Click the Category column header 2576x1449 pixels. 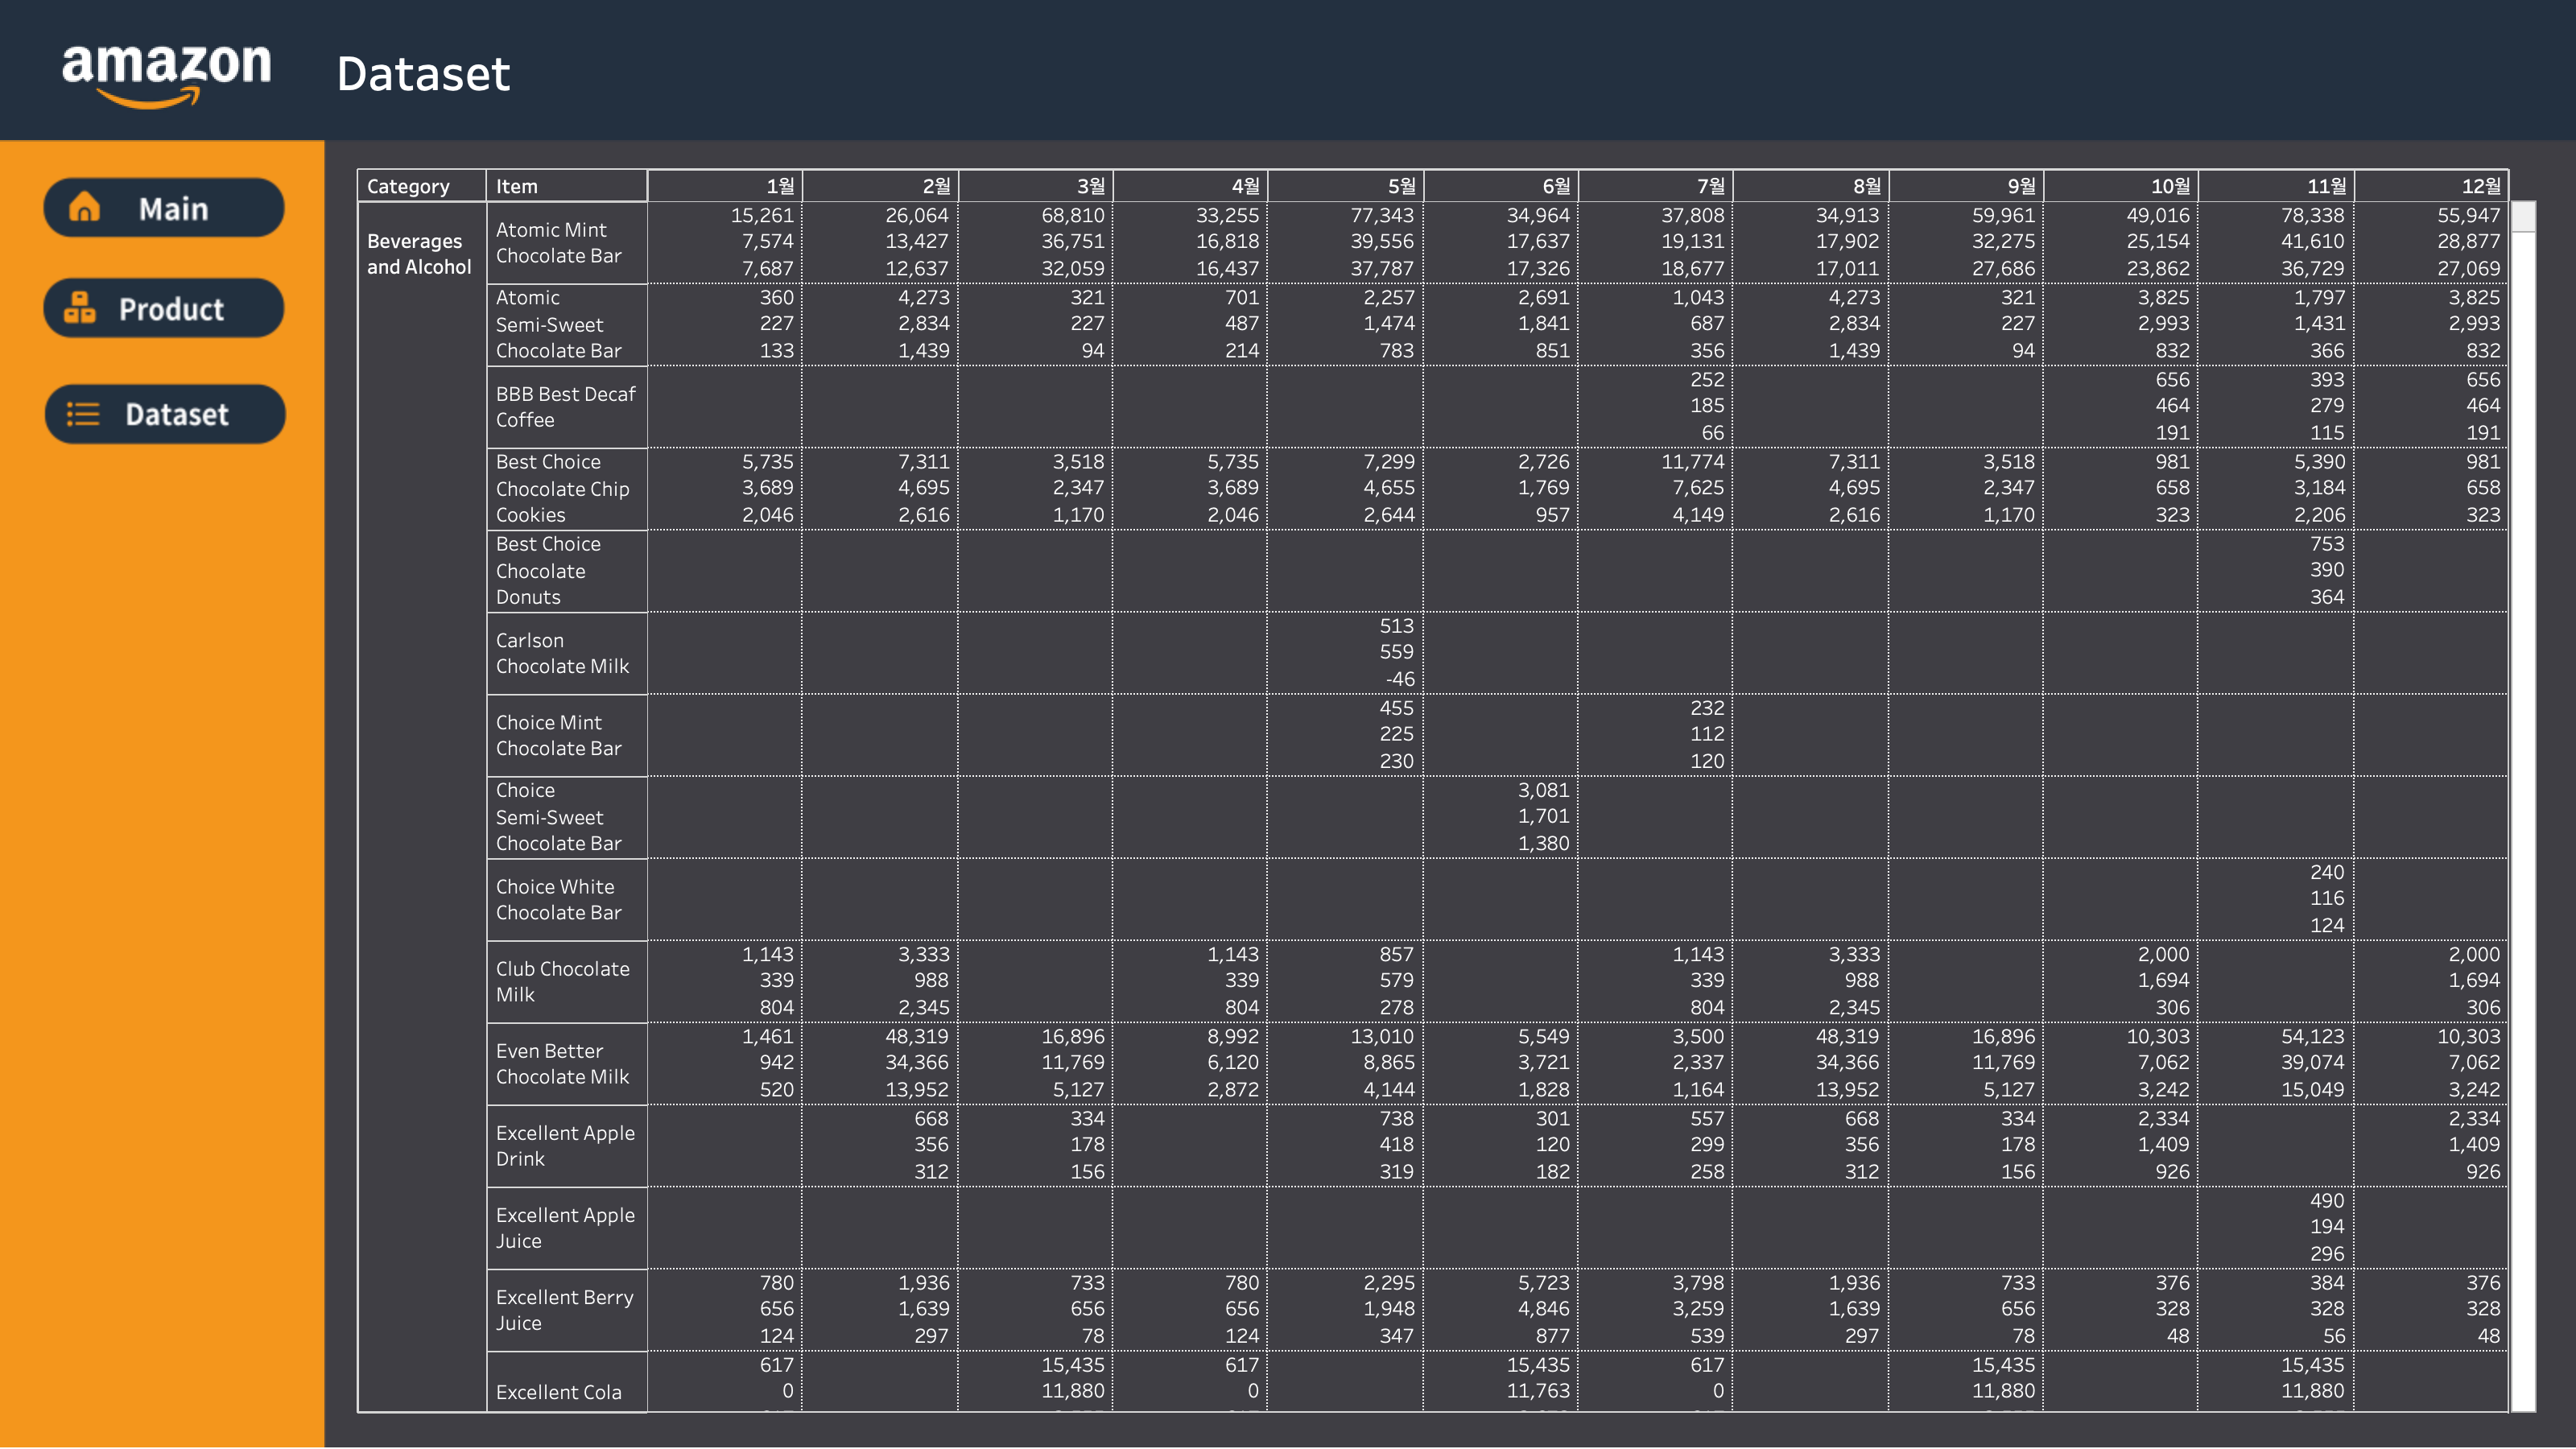(x=408, y=186)
